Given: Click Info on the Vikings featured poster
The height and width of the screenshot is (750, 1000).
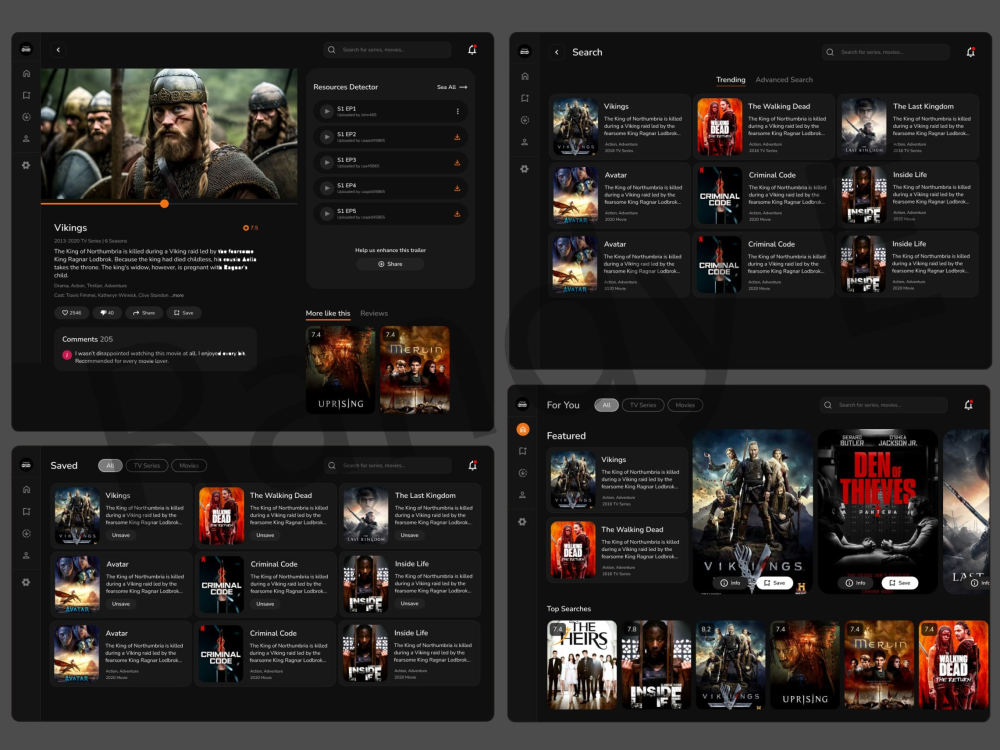Looking at the screenshot, I should (x=731, y=583).
